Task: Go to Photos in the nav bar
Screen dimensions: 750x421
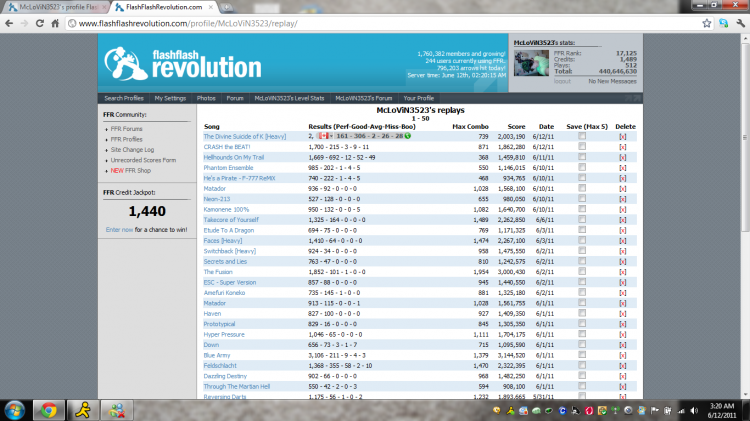Action: 206,98
